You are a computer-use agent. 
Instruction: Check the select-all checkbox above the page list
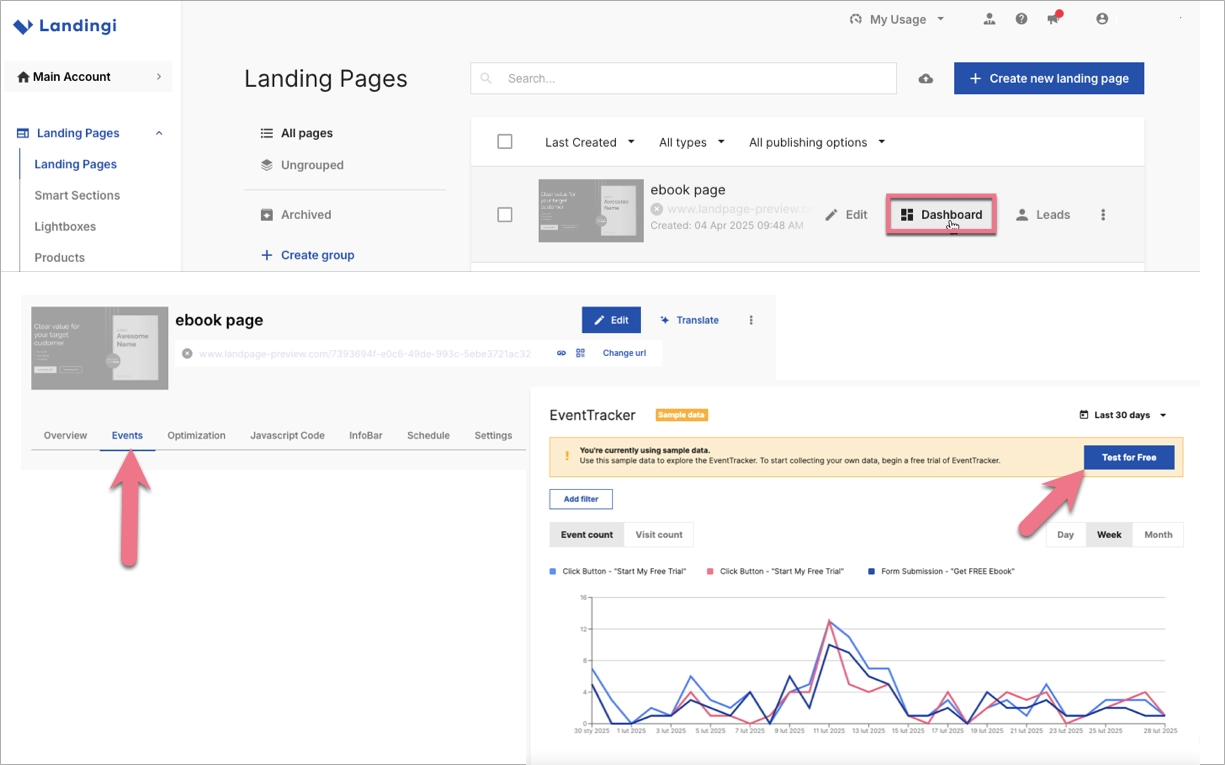pyautogui.click(x=505, y=141)
